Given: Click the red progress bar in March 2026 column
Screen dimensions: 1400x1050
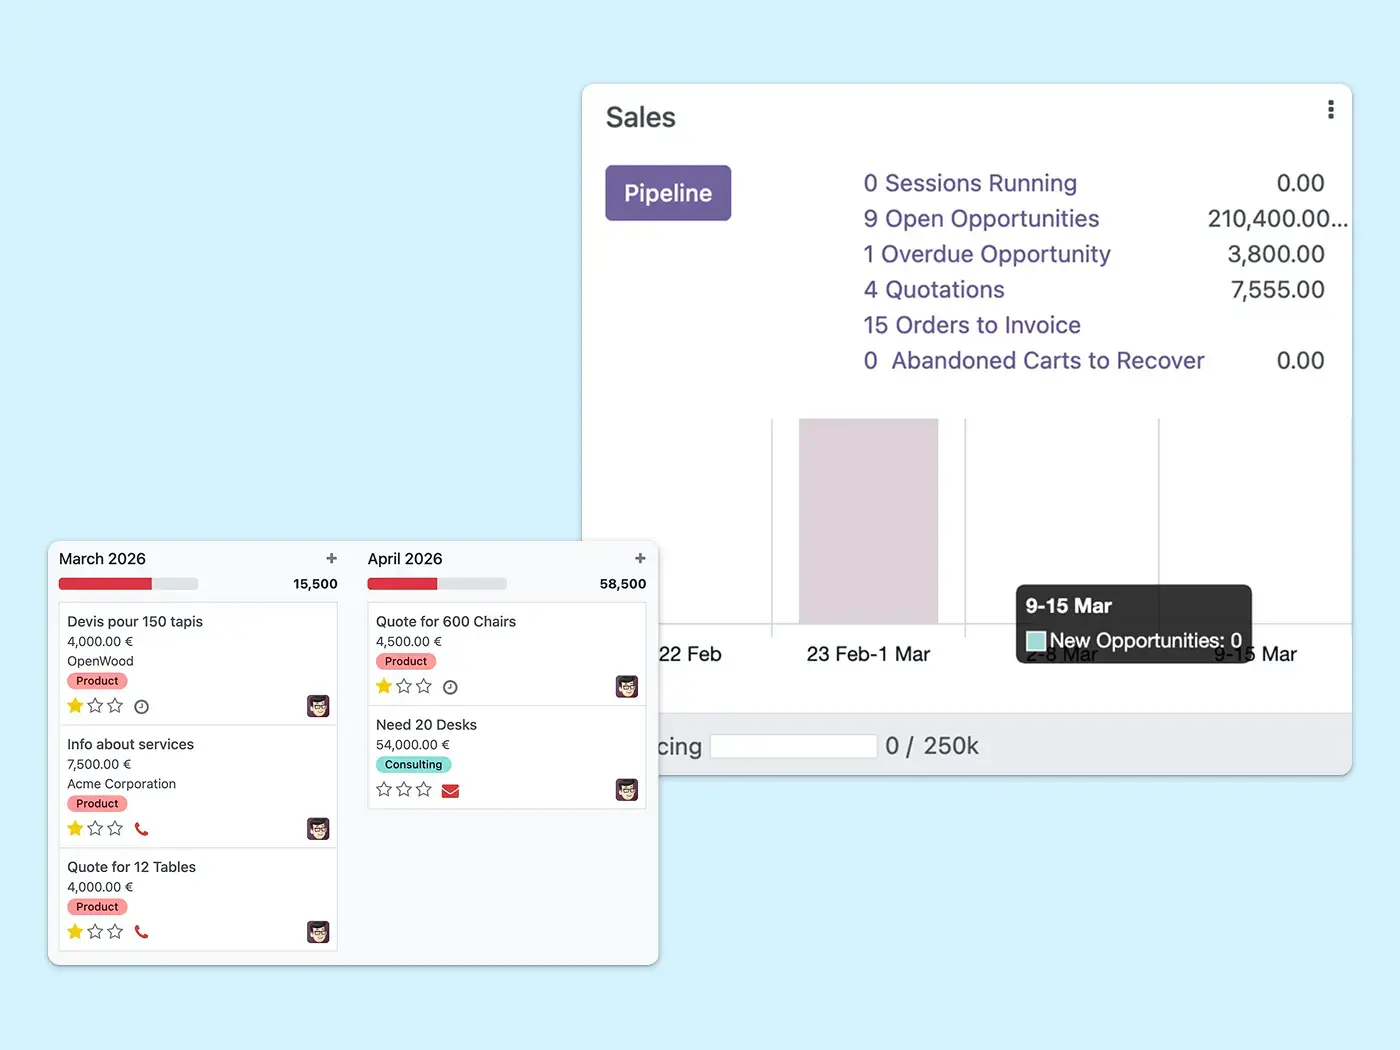Looking at the screenshot, I should 105,584.
